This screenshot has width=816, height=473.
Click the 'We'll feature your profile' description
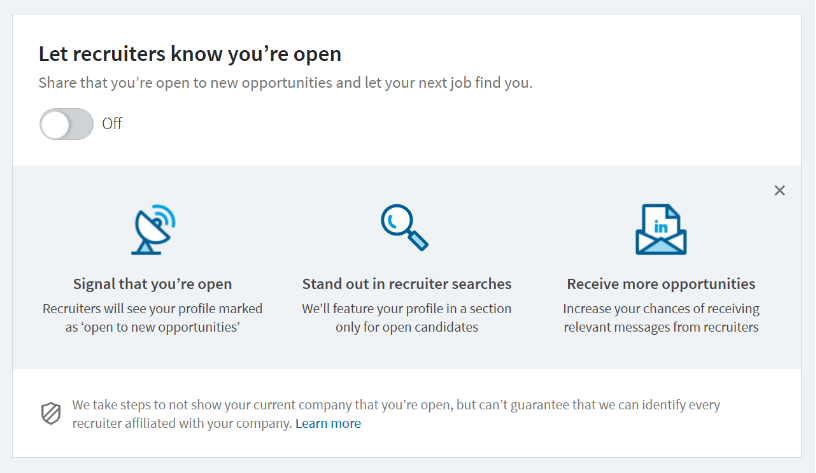click(x=407, y=309)
